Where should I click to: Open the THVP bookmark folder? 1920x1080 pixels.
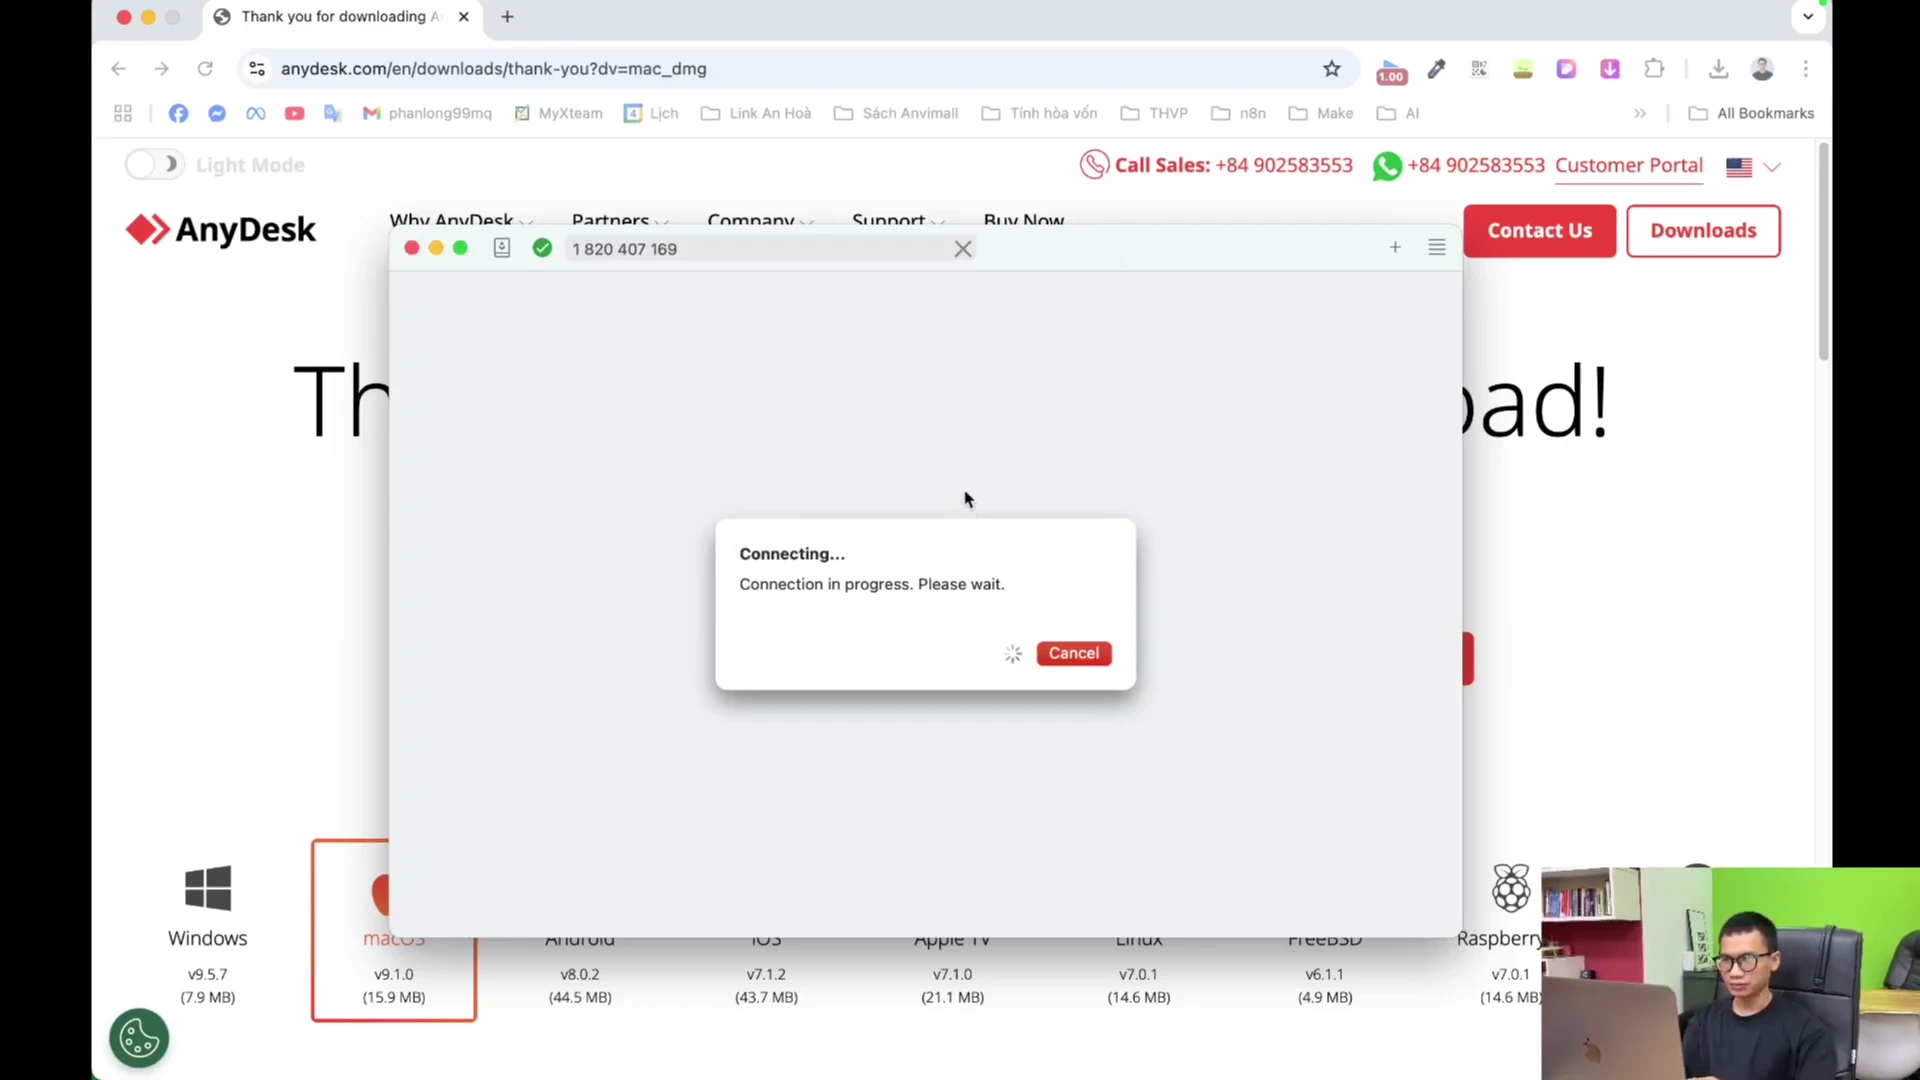1154,113
